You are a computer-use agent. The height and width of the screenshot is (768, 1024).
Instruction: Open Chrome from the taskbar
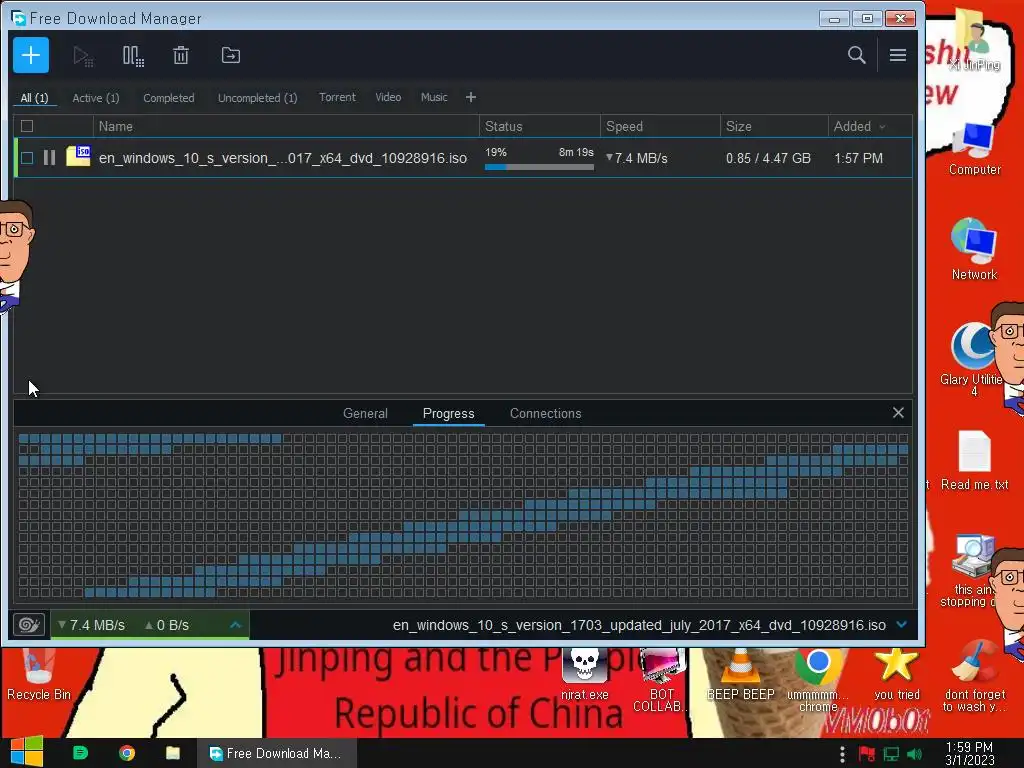tap(127, 753)
